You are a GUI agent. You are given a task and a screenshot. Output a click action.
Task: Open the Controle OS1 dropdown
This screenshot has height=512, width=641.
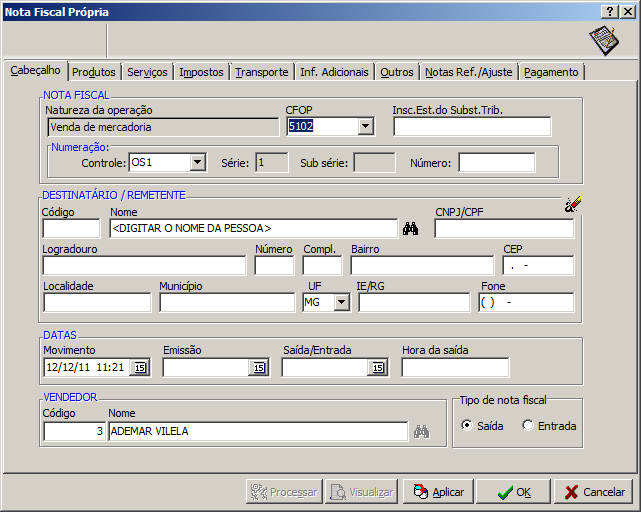[197, 162]
